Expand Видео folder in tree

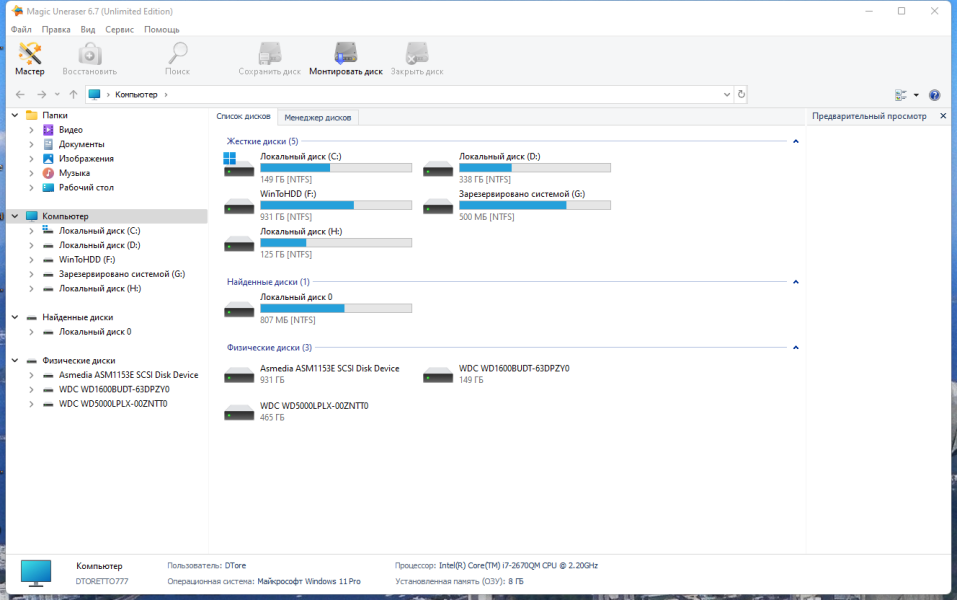(31, 130)
